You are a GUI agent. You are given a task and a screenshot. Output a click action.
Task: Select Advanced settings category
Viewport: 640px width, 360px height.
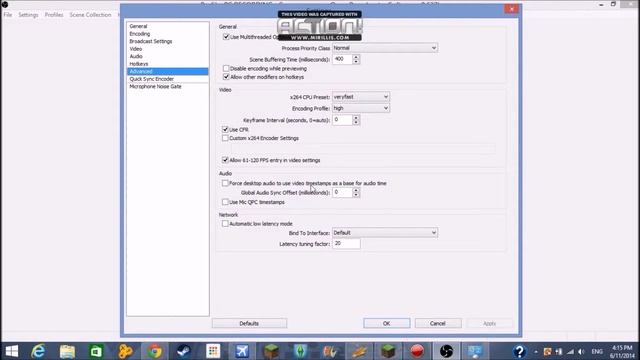point(167,71)
